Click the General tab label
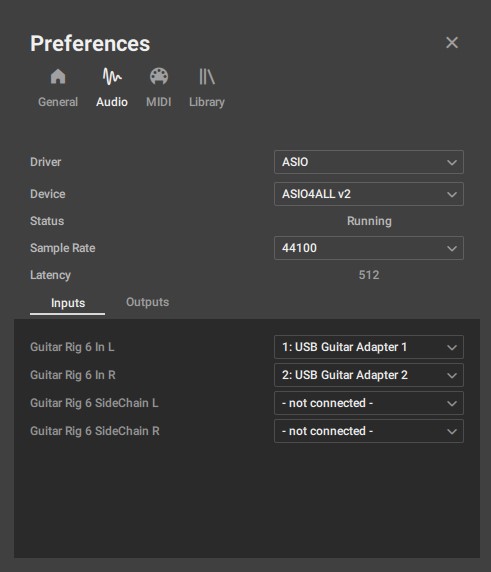 (58, 102)
